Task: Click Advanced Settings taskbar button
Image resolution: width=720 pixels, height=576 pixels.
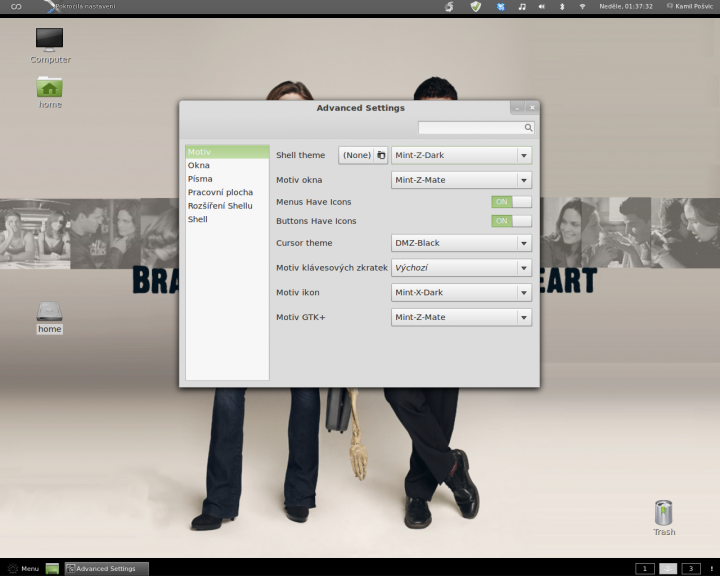Action: [x=107, y=569]
